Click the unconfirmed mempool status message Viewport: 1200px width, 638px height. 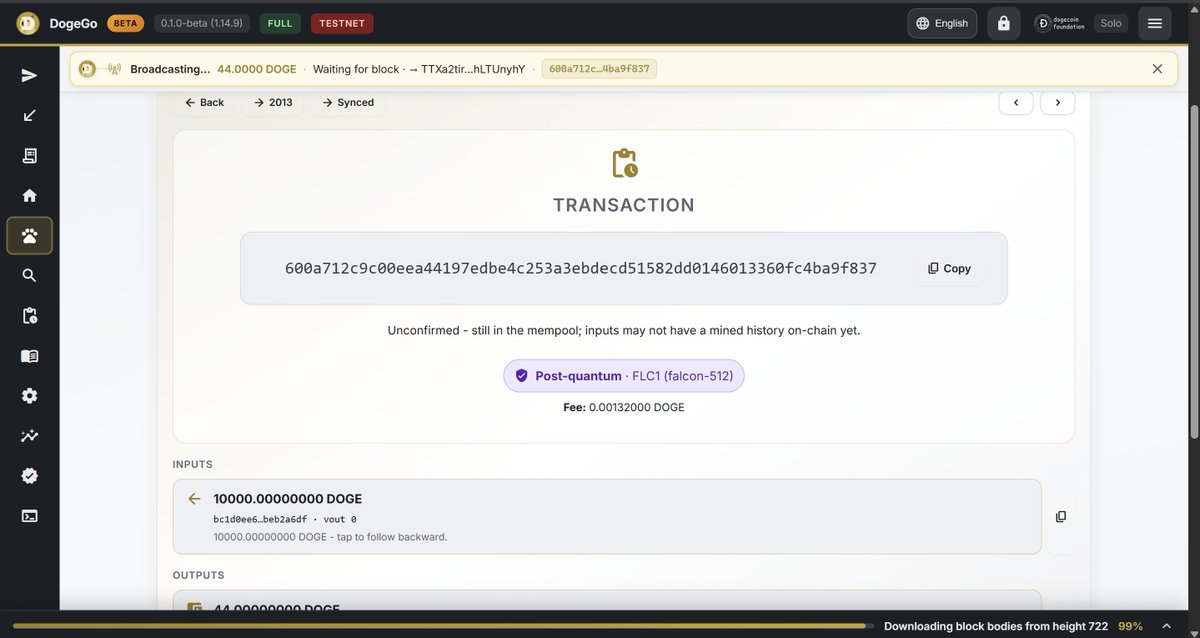[x=624, y=330]
